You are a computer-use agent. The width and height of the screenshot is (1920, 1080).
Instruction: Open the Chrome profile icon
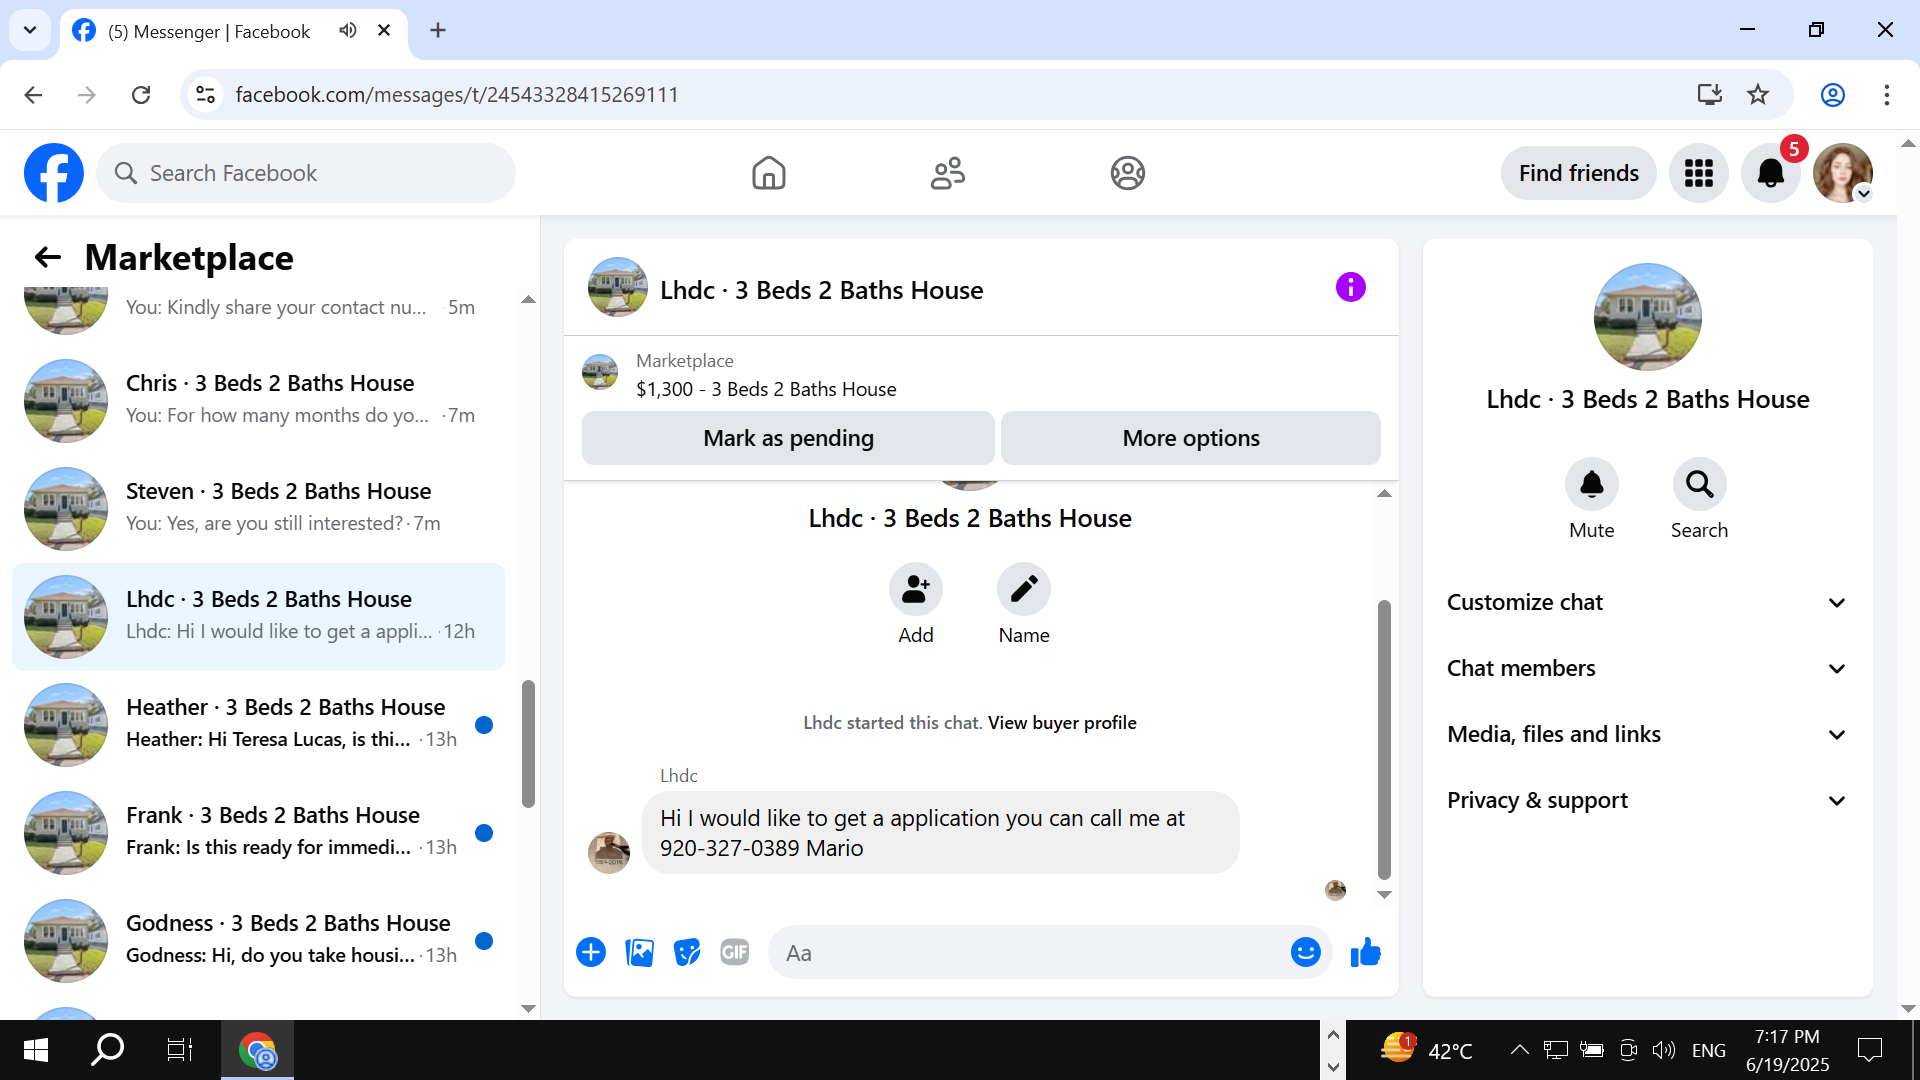[x=1832, y=95]
